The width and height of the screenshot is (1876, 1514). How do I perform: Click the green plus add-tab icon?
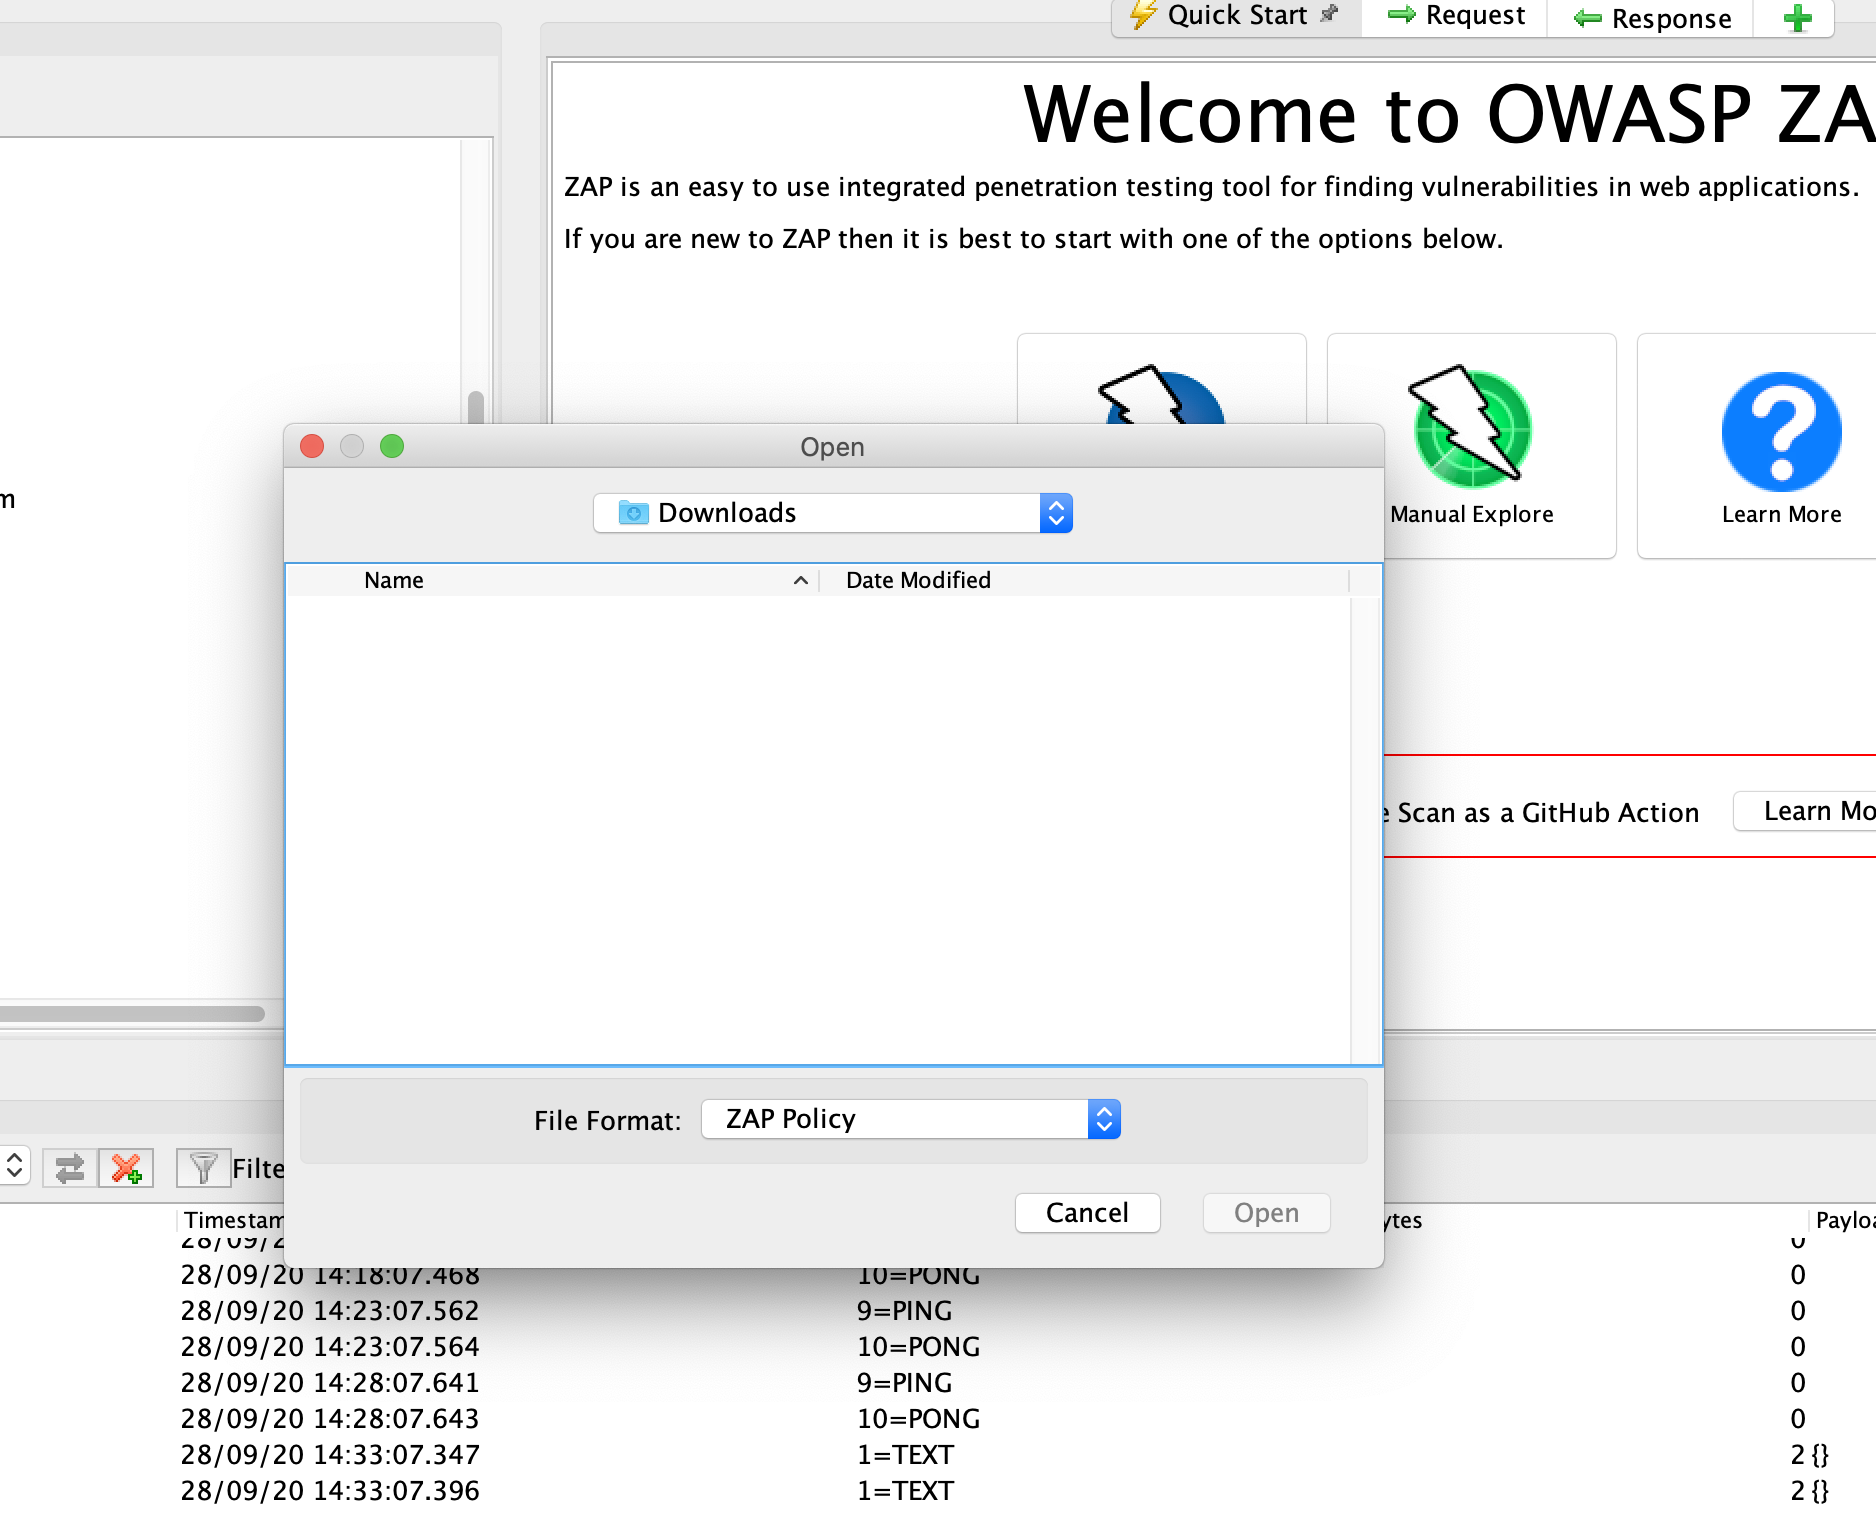[x=1797, y=18]
